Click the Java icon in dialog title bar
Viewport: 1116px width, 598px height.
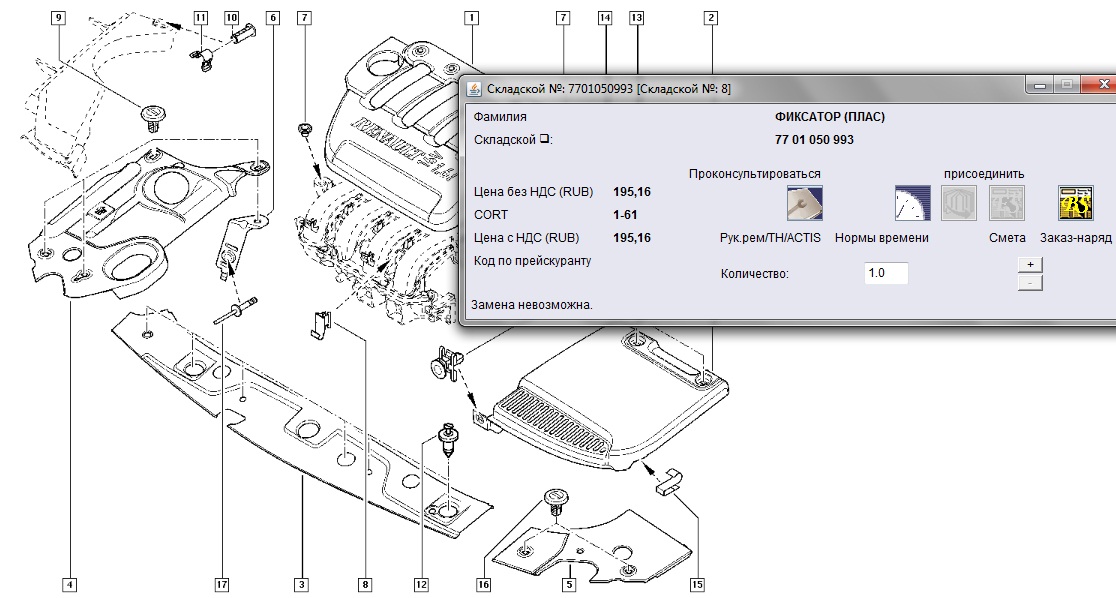click(473, 88)
